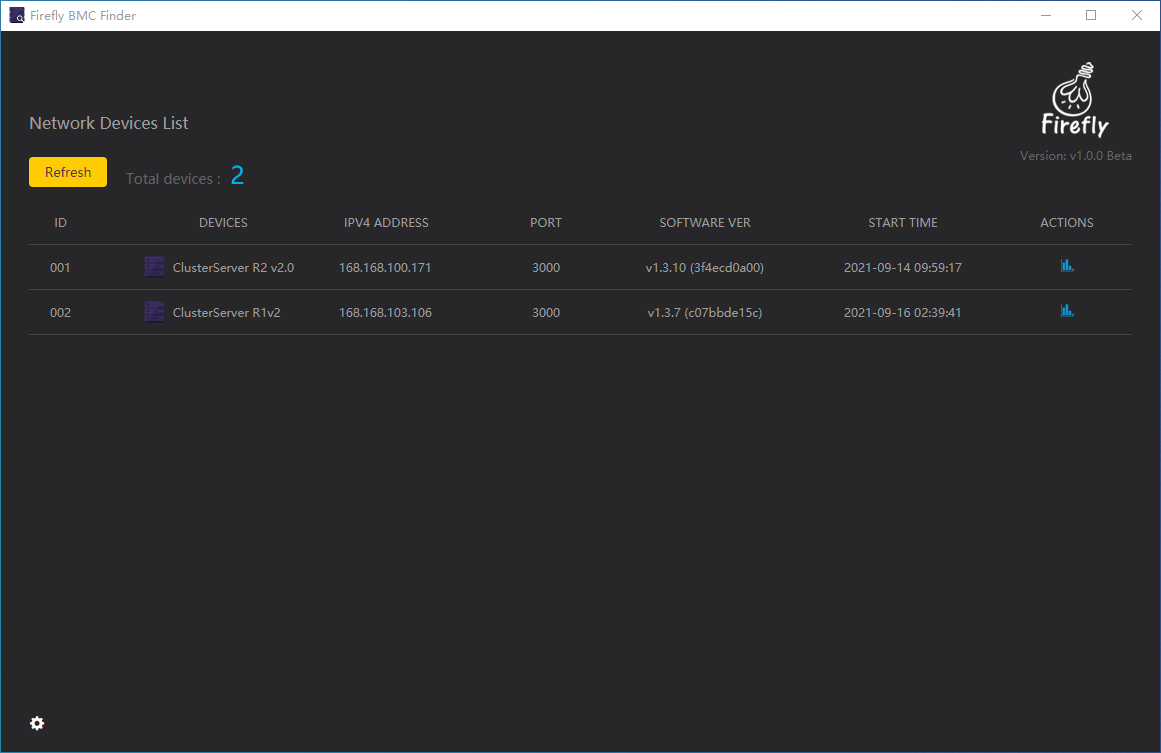Click the server icon beside ClusterServer R2 v2.0
The width and height of the screenshot is (1161, 753).
154,267
